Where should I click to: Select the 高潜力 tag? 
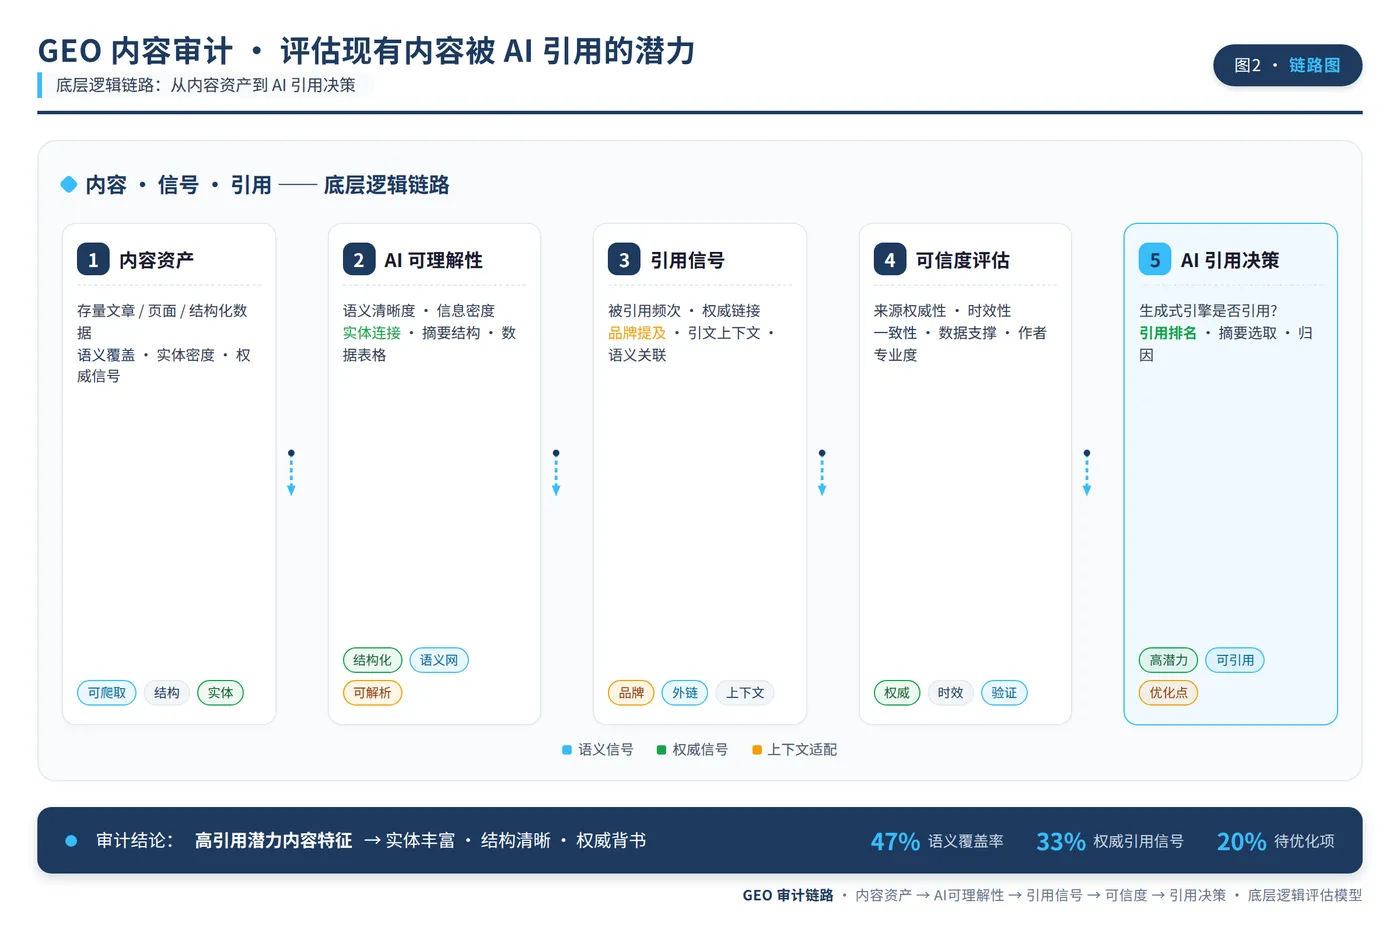1169,660
